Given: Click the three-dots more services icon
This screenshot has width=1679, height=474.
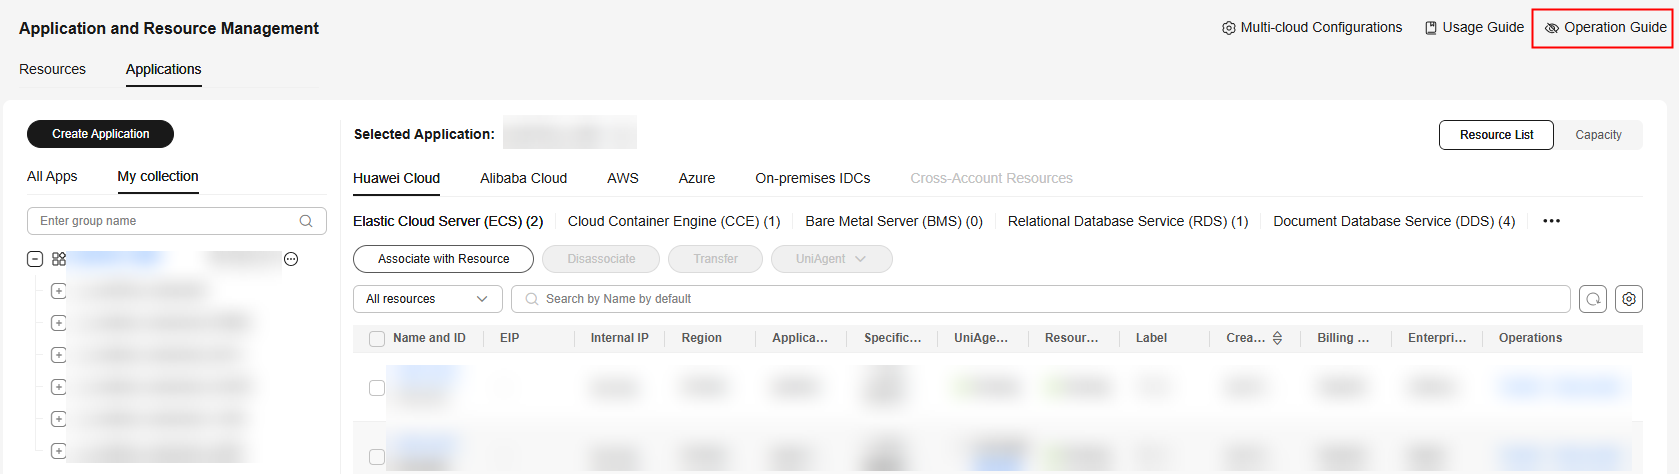Looking at the screenshot, I should coord(1551,221).
